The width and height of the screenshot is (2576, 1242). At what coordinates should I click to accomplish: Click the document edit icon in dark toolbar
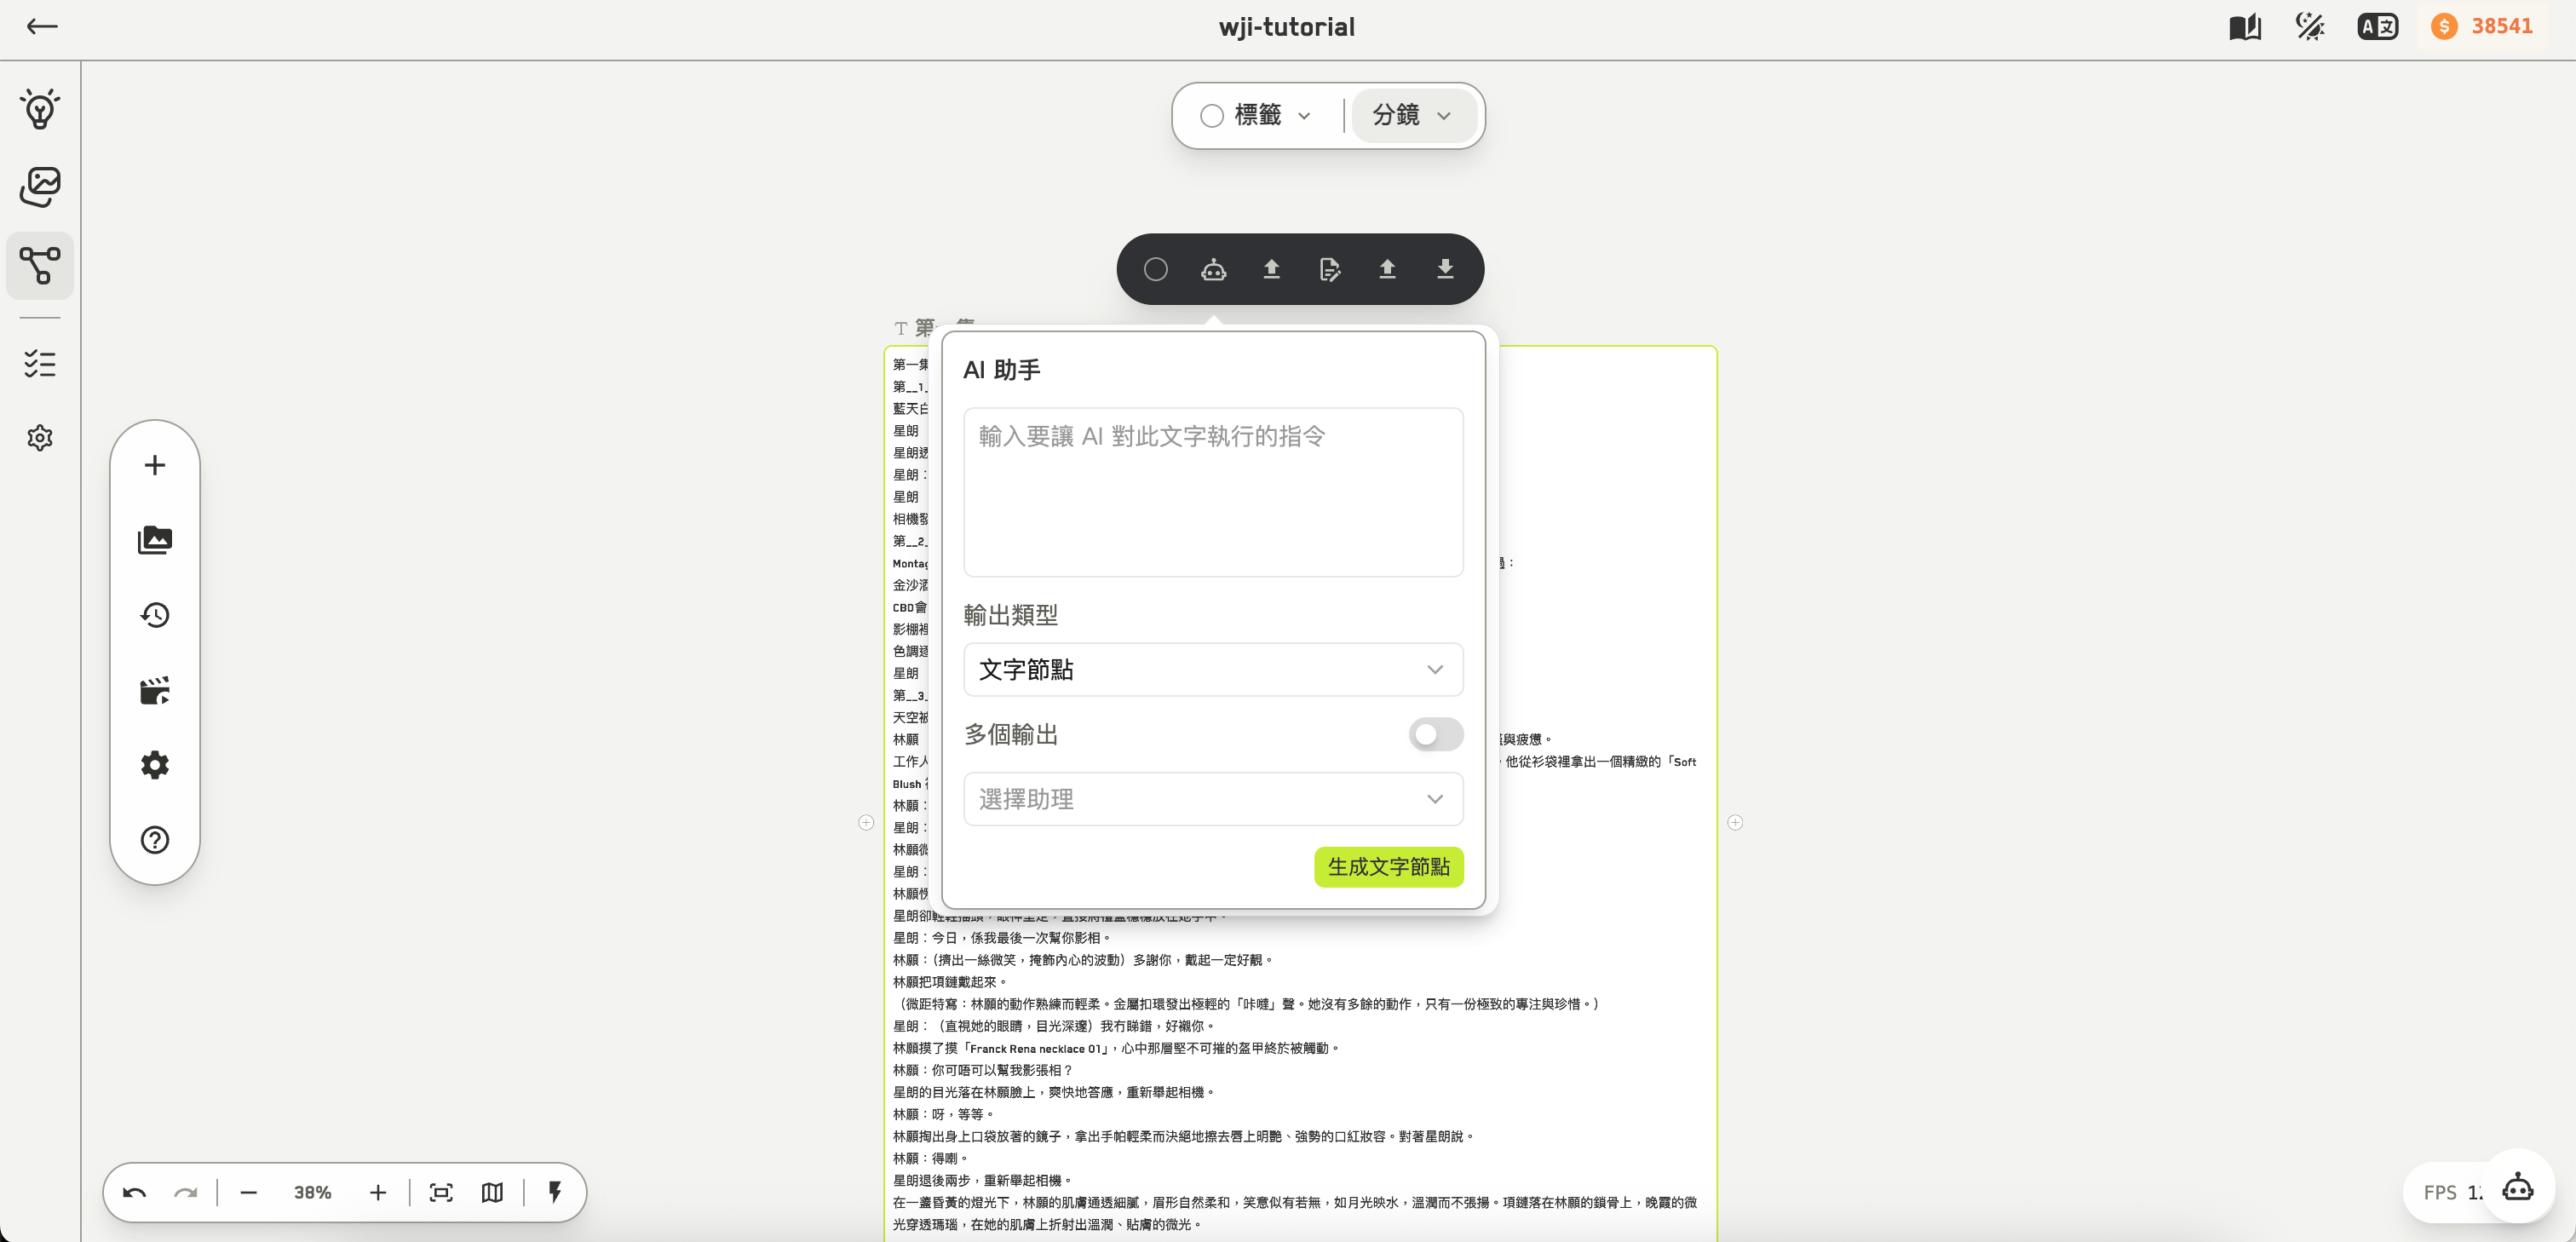(x=1330, y=269)
